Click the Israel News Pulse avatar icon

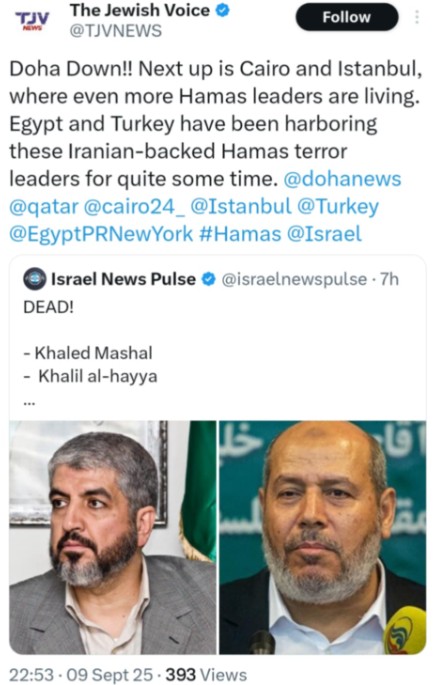click(35, 279)
